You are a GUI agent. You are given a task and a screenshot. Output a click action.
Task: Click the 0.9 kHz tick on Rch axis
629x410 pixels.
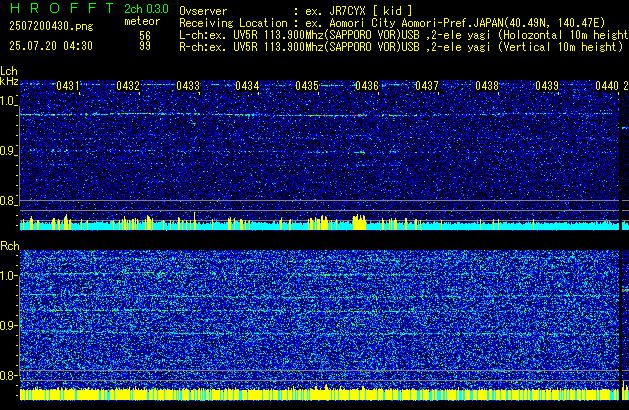click(x=8, y=325)
